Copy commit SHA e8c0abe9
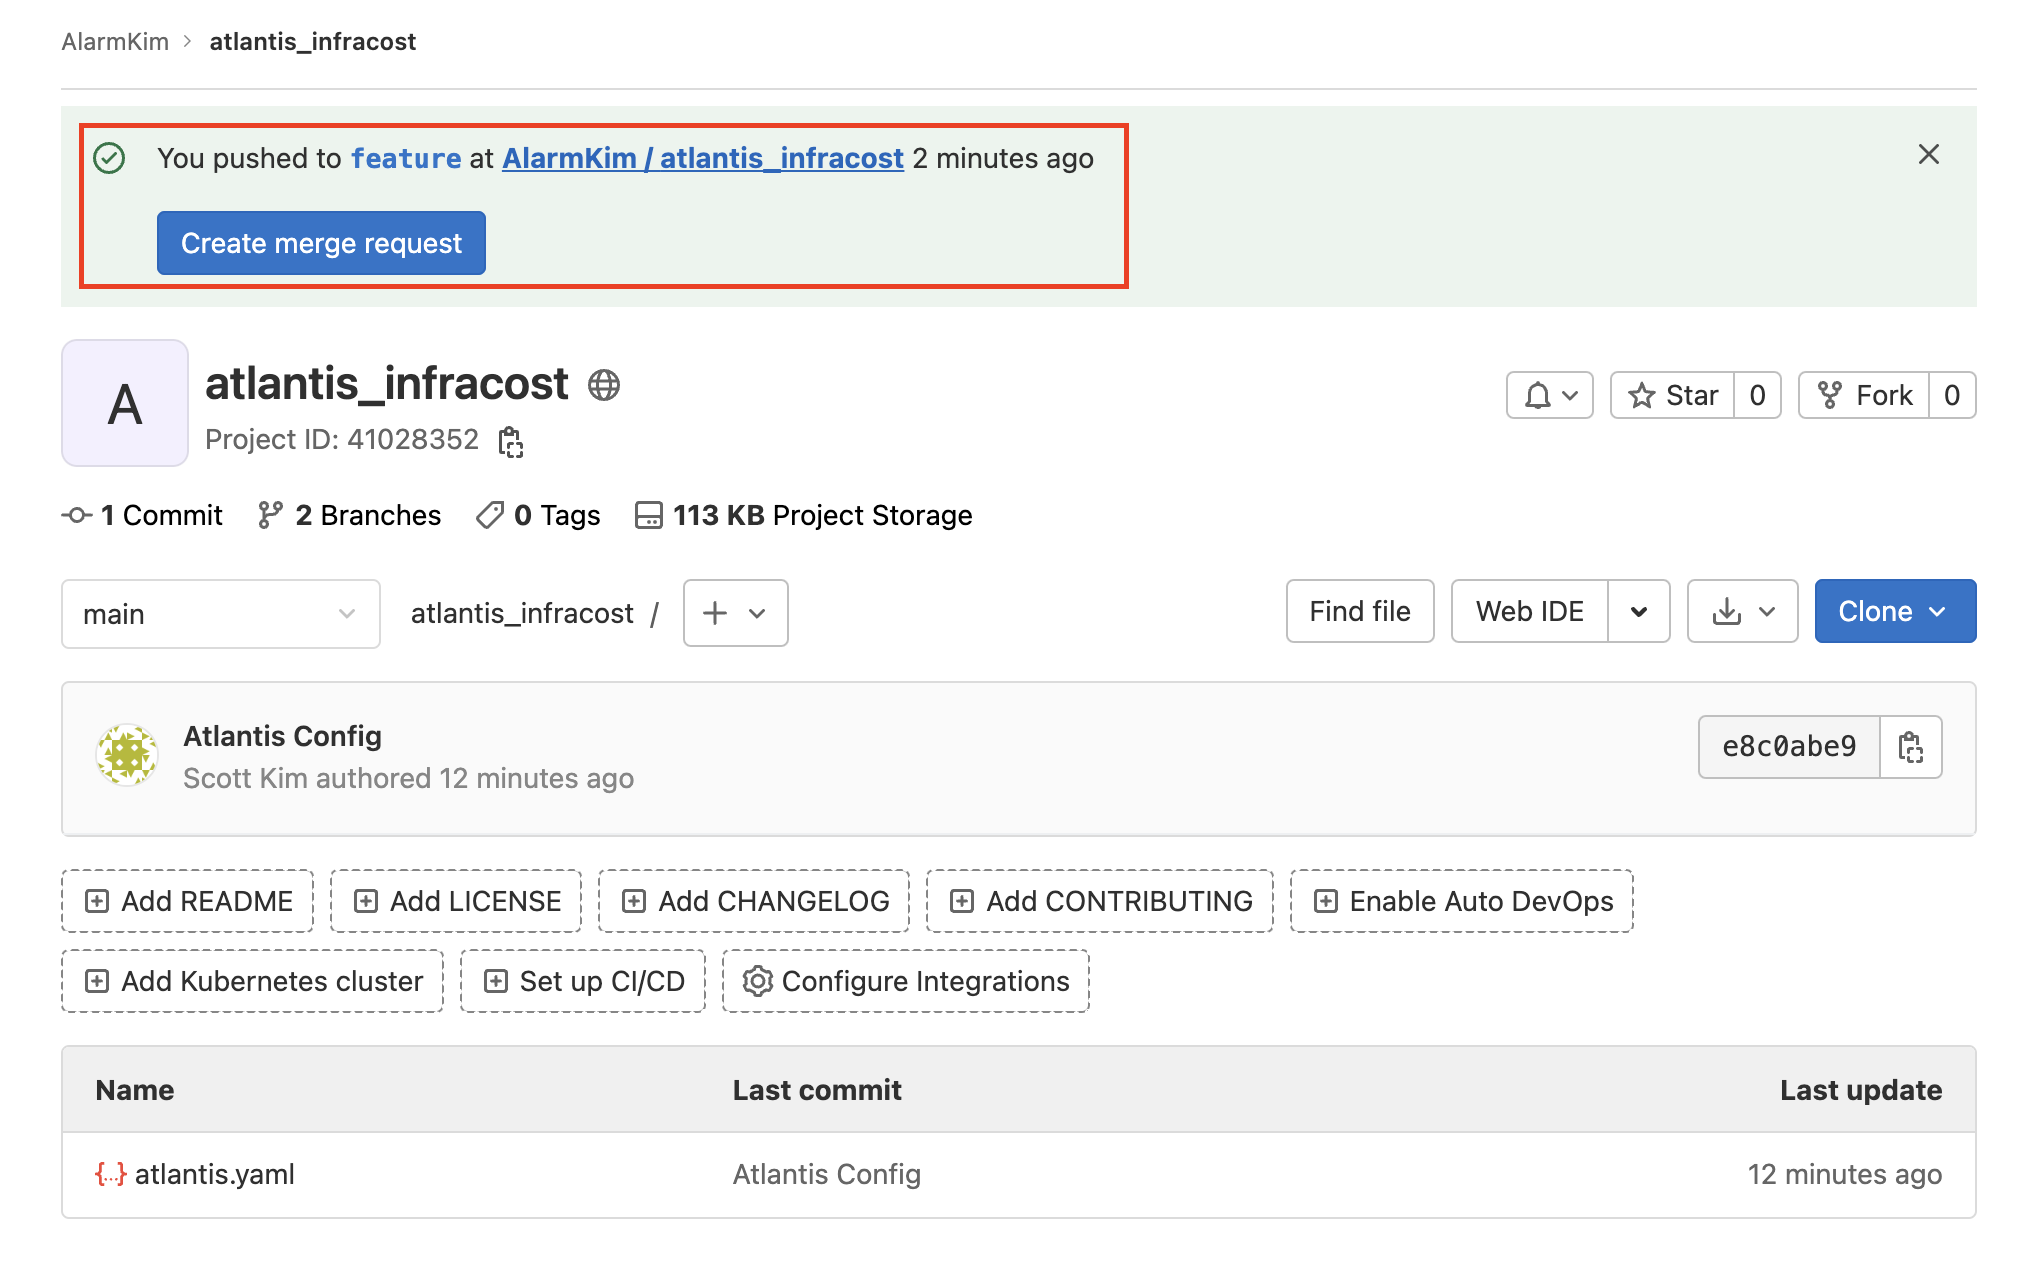 1910,747
